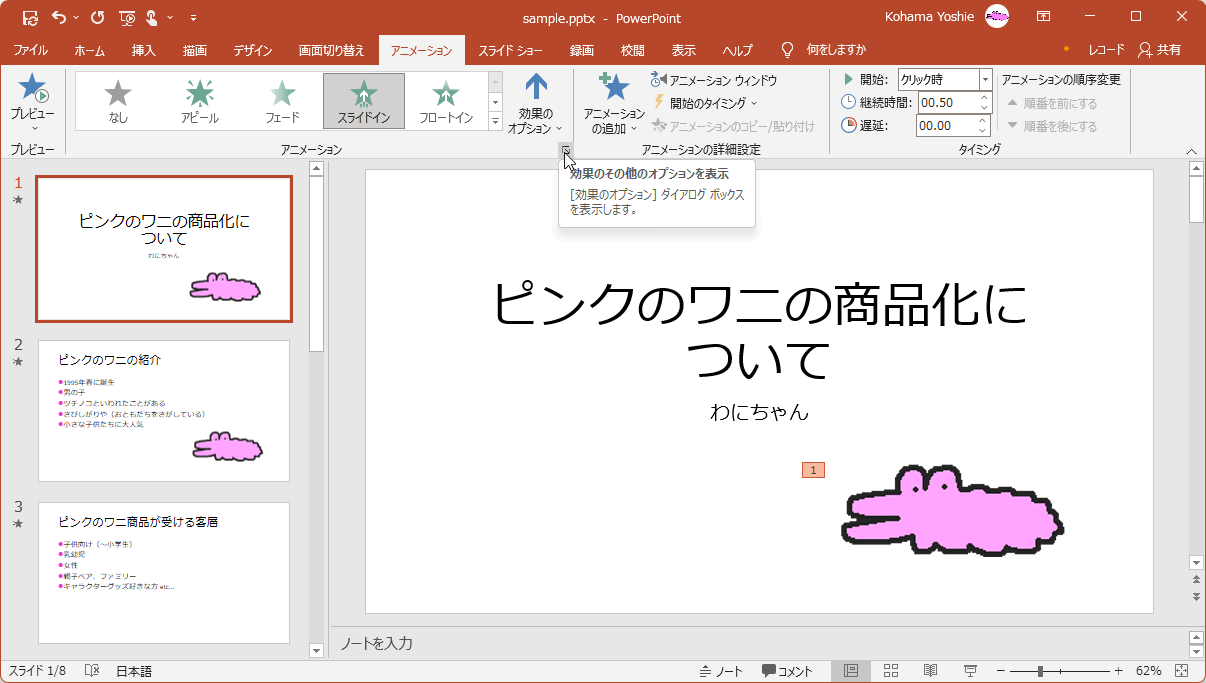Select the Float In (フロートイン) animation
This screenshot has width=1206, height=683.
(445, 101)
